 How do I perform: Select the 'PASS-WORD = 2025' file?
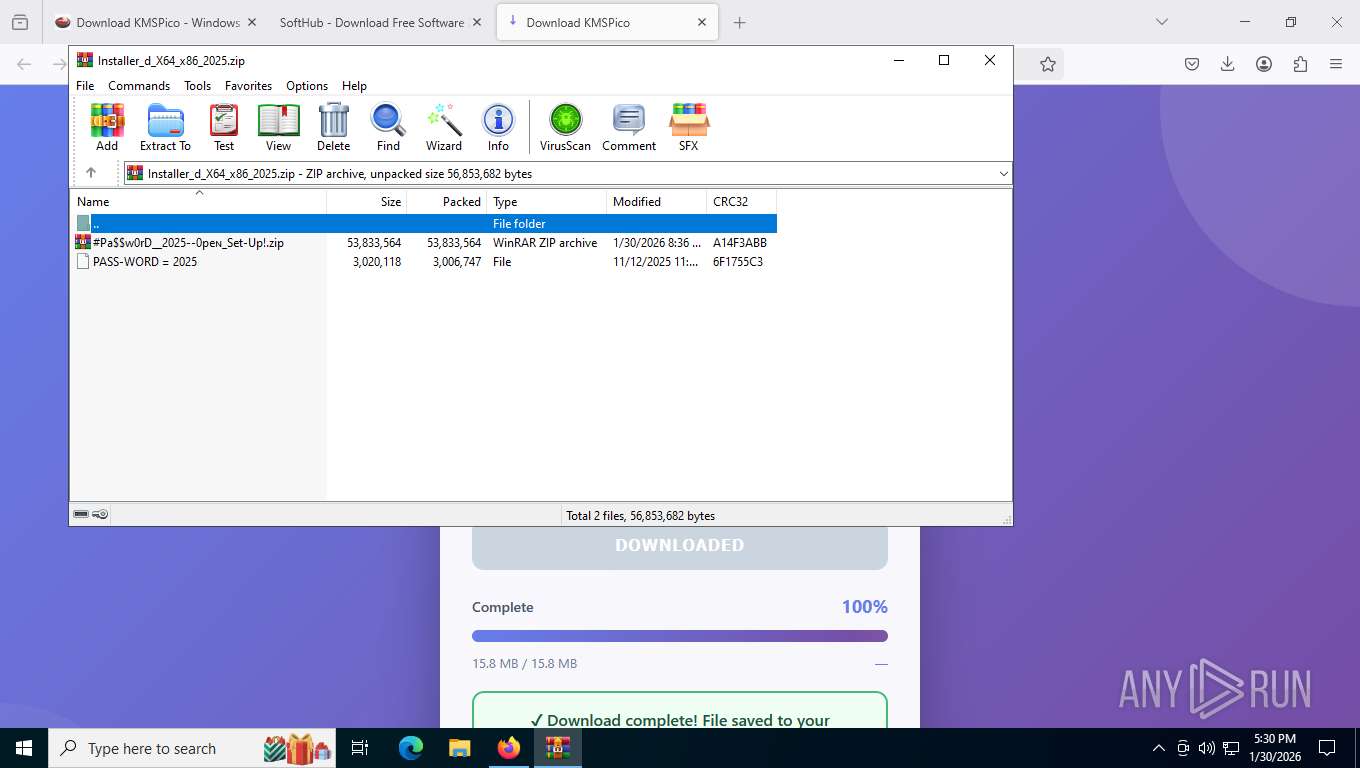click(x=424, y=262)
